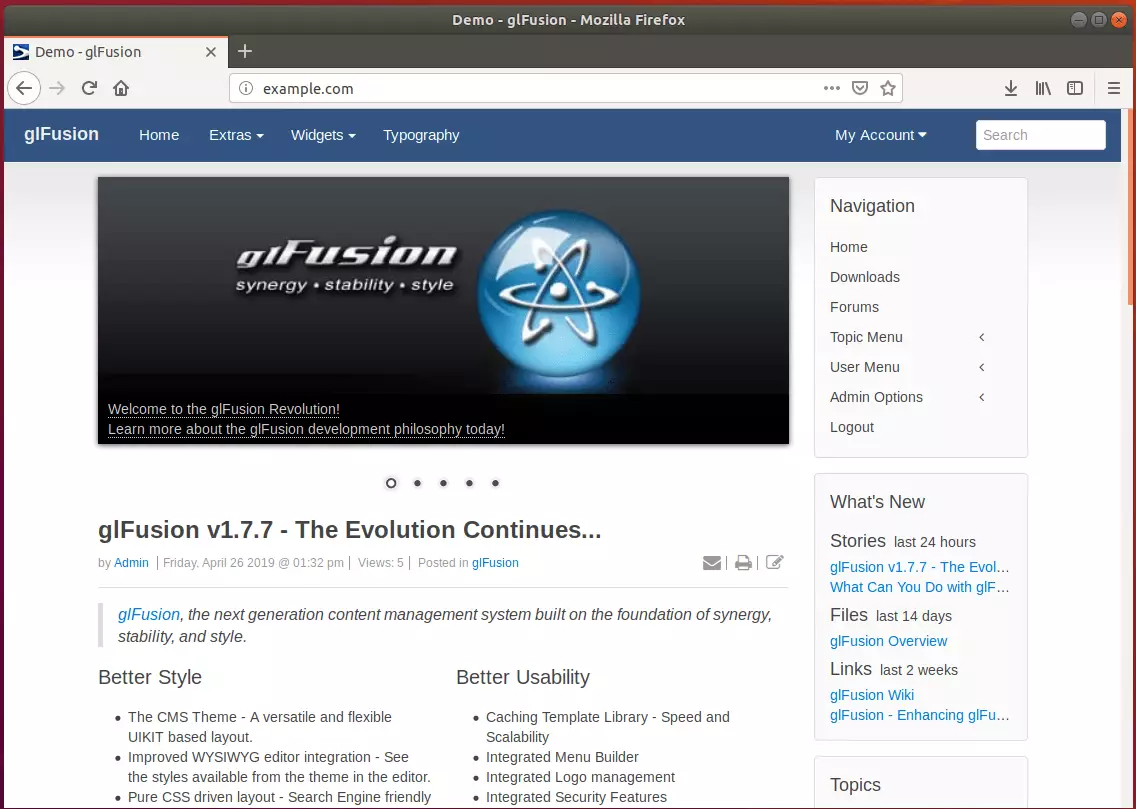The image size is (1136, 809).
Task: Open the Admin author link
Action: (131, 563)
